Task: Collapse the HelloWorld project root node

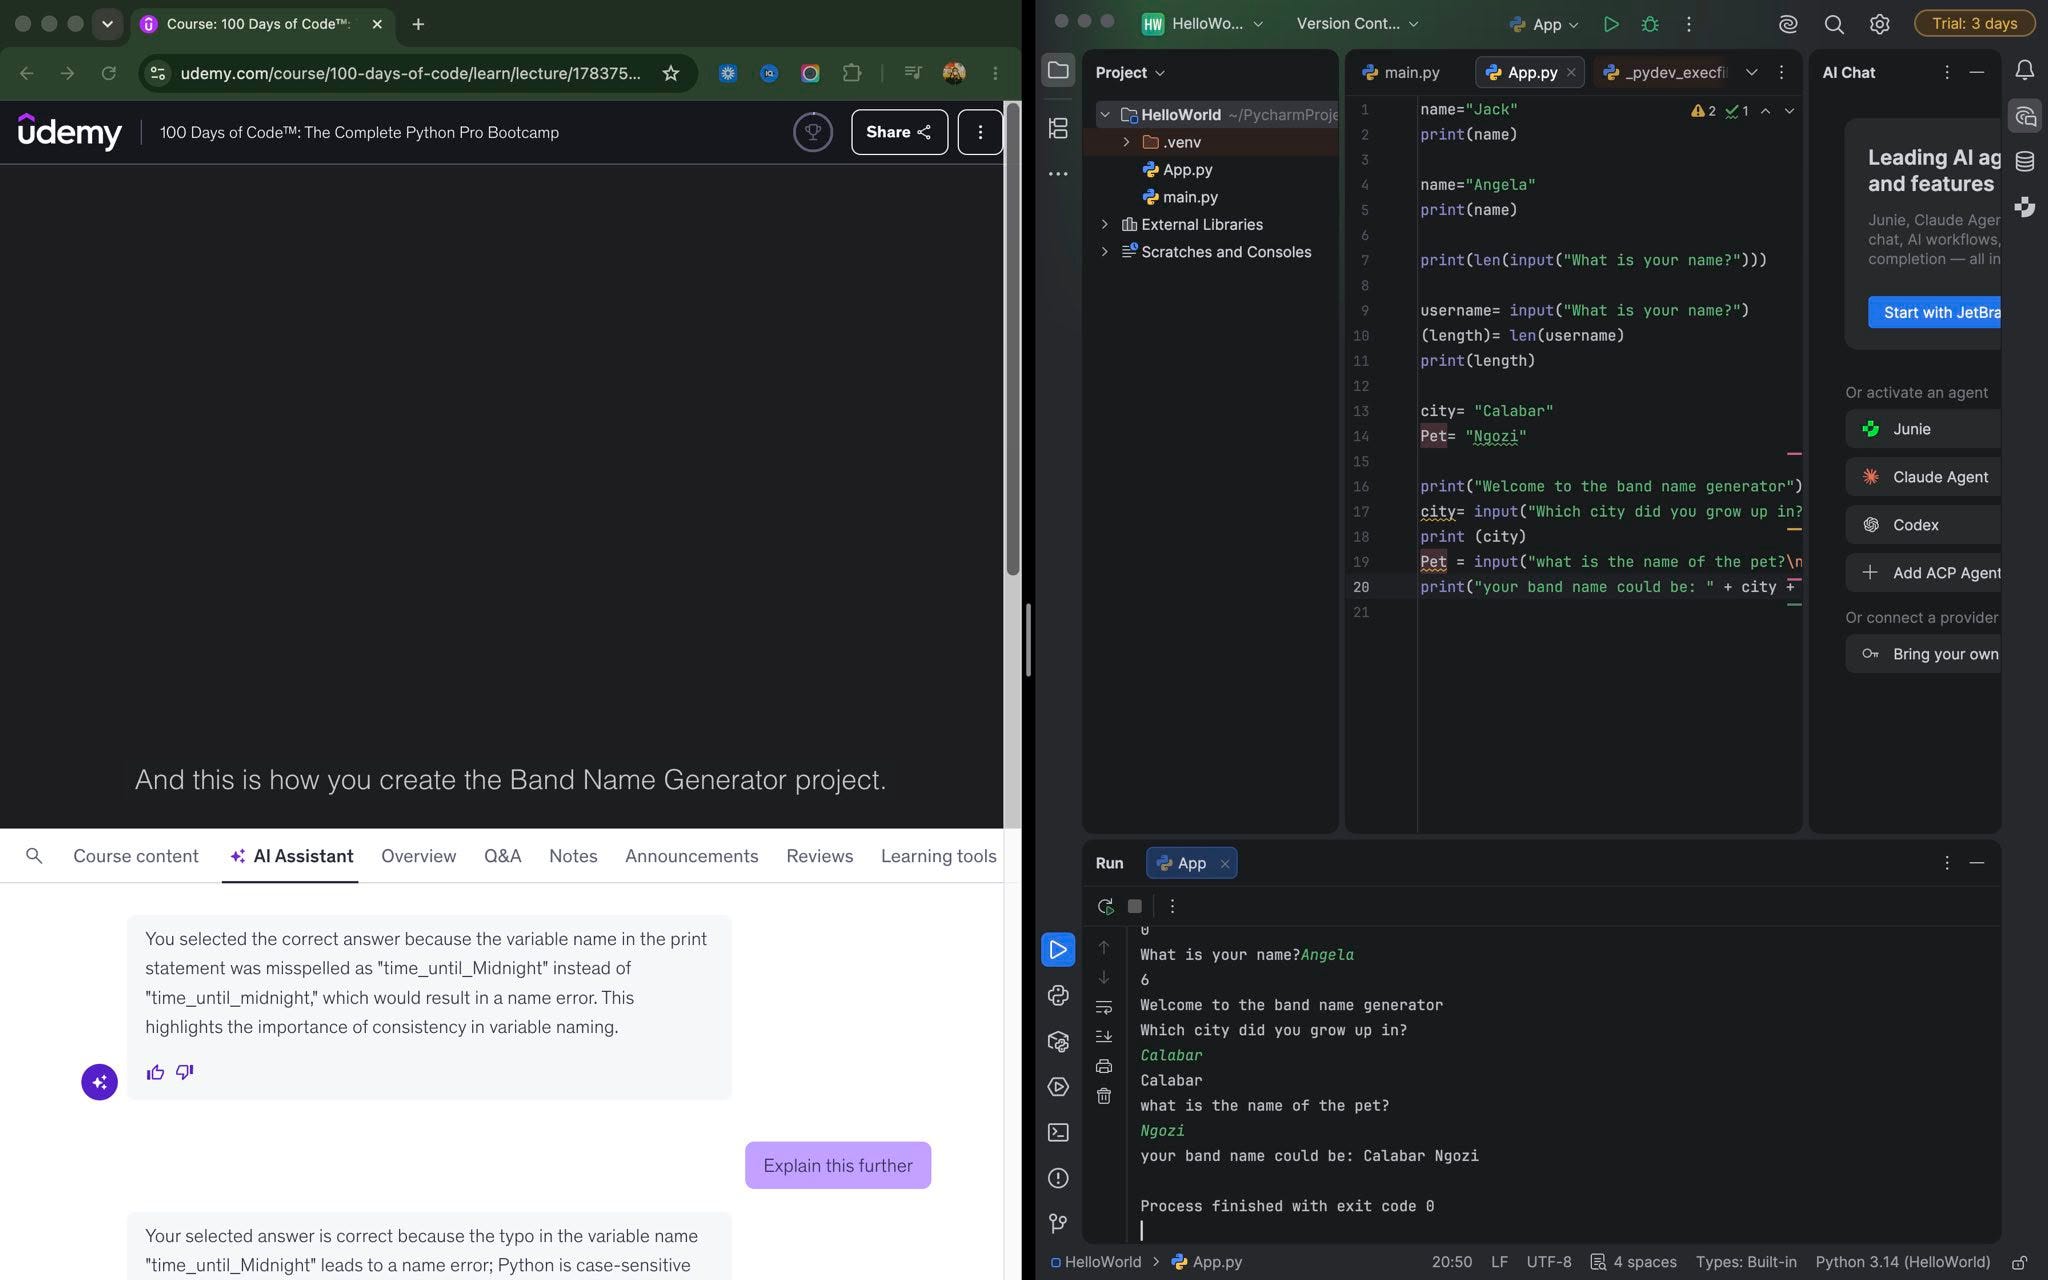Action: [1105, 115]
